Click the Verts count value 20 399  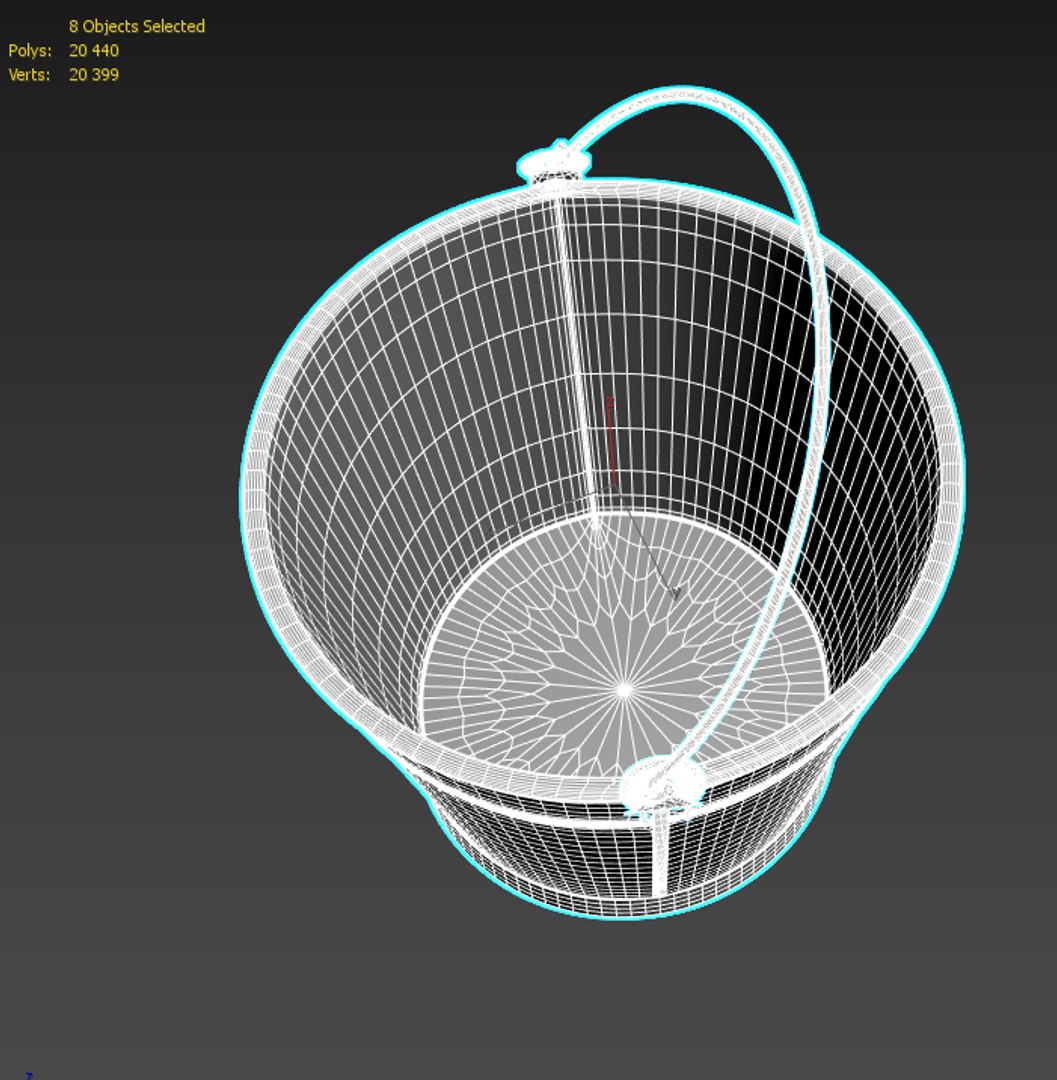[x=94, y=74]
